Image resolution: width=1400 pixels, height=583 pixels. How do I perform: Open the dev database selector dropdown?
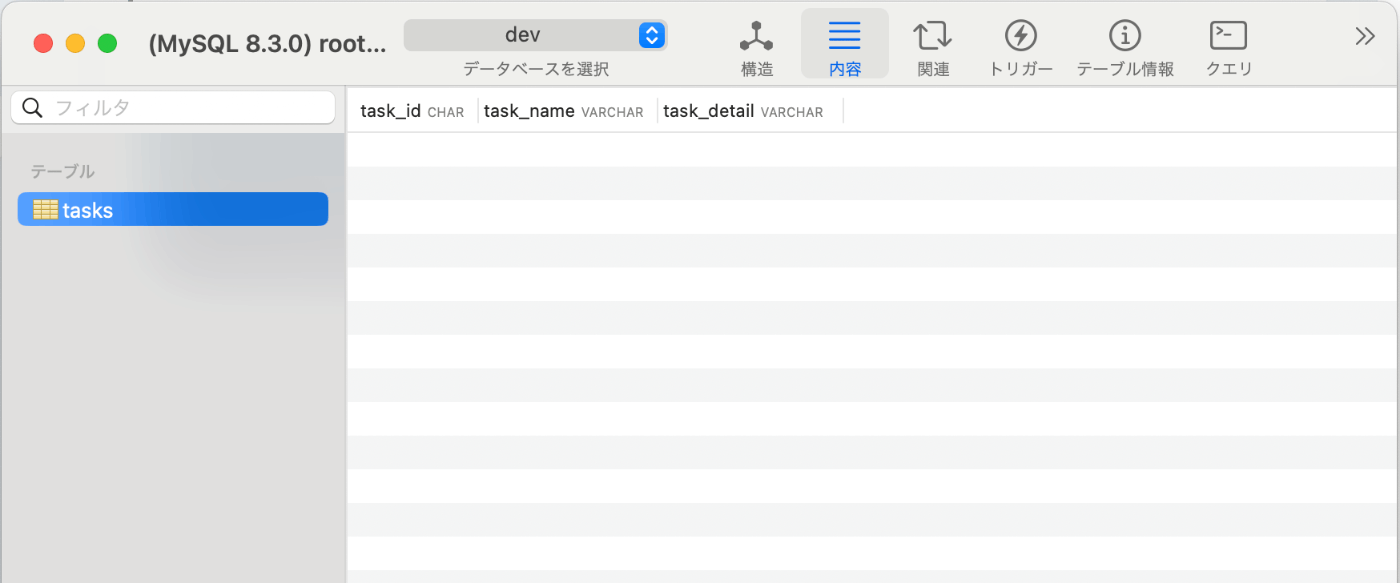[x=535, y=35]
